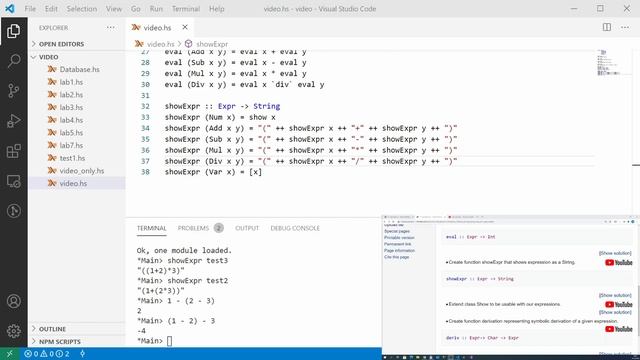Open the File menu
This screenshot has width=640, height=360.
[30, 9]
